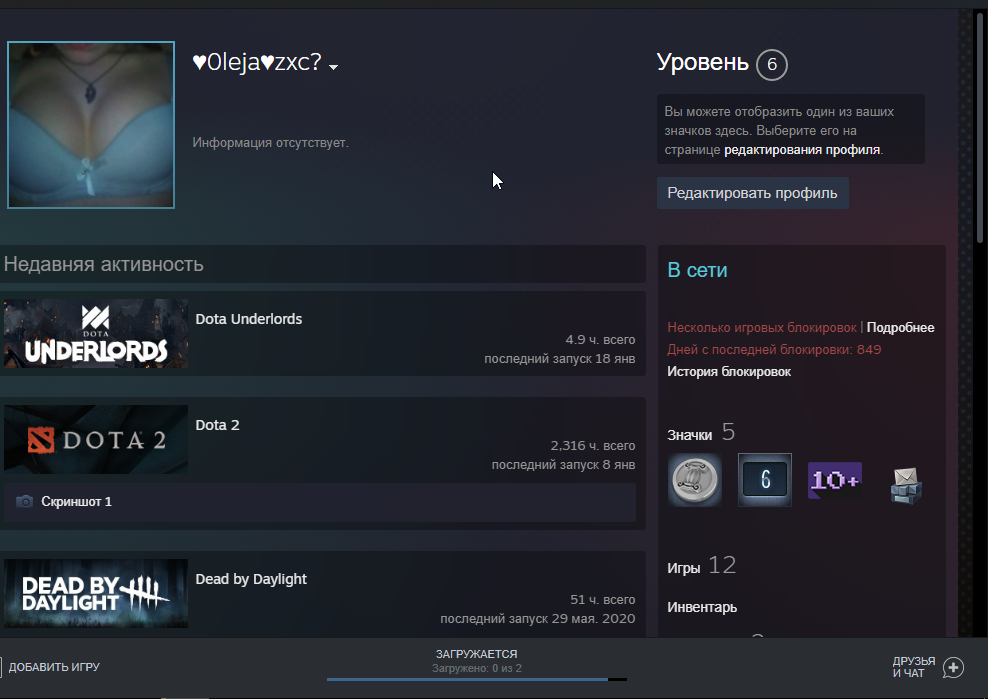This screenshot has width=988, height=699.
Task: Open the Dota 2 game banner
Action: tap(96, 439)
